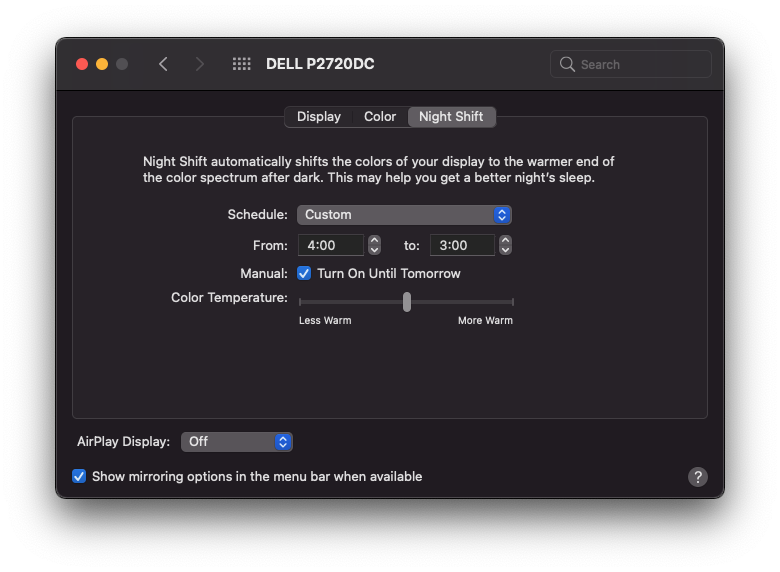Click the 'to' time field showing 3:00
780x572 pixels.
point(462,245)
